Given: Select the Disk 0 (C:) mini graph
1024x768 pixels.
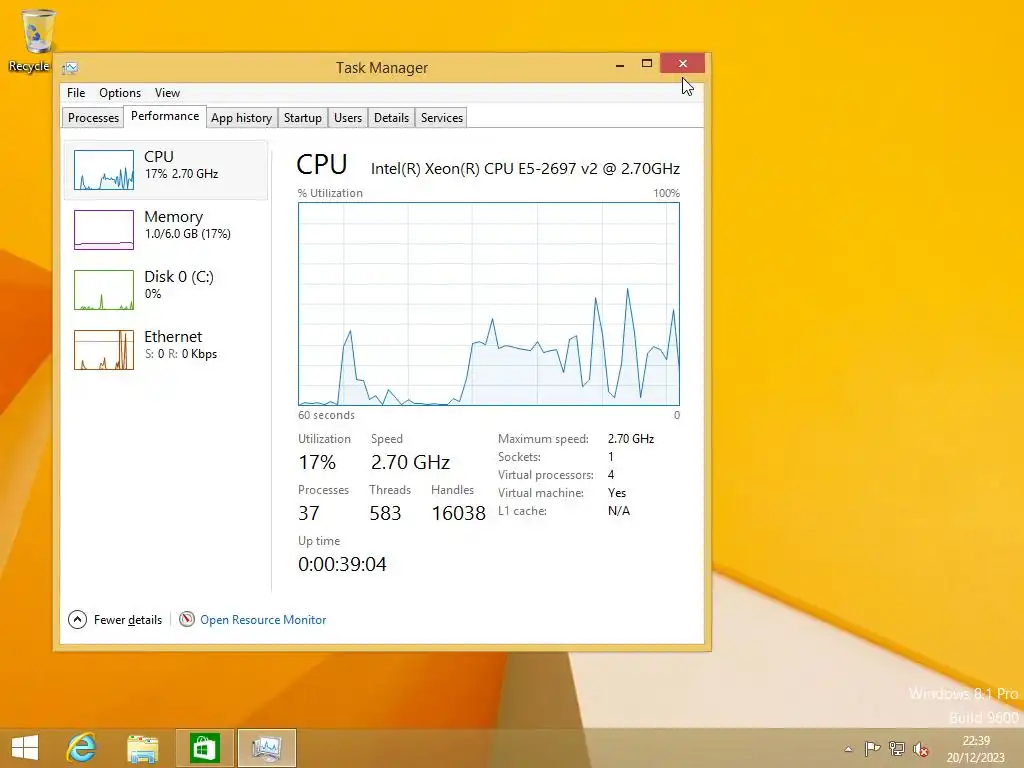Looking at the screenshot, I should (x=104, y=290).
